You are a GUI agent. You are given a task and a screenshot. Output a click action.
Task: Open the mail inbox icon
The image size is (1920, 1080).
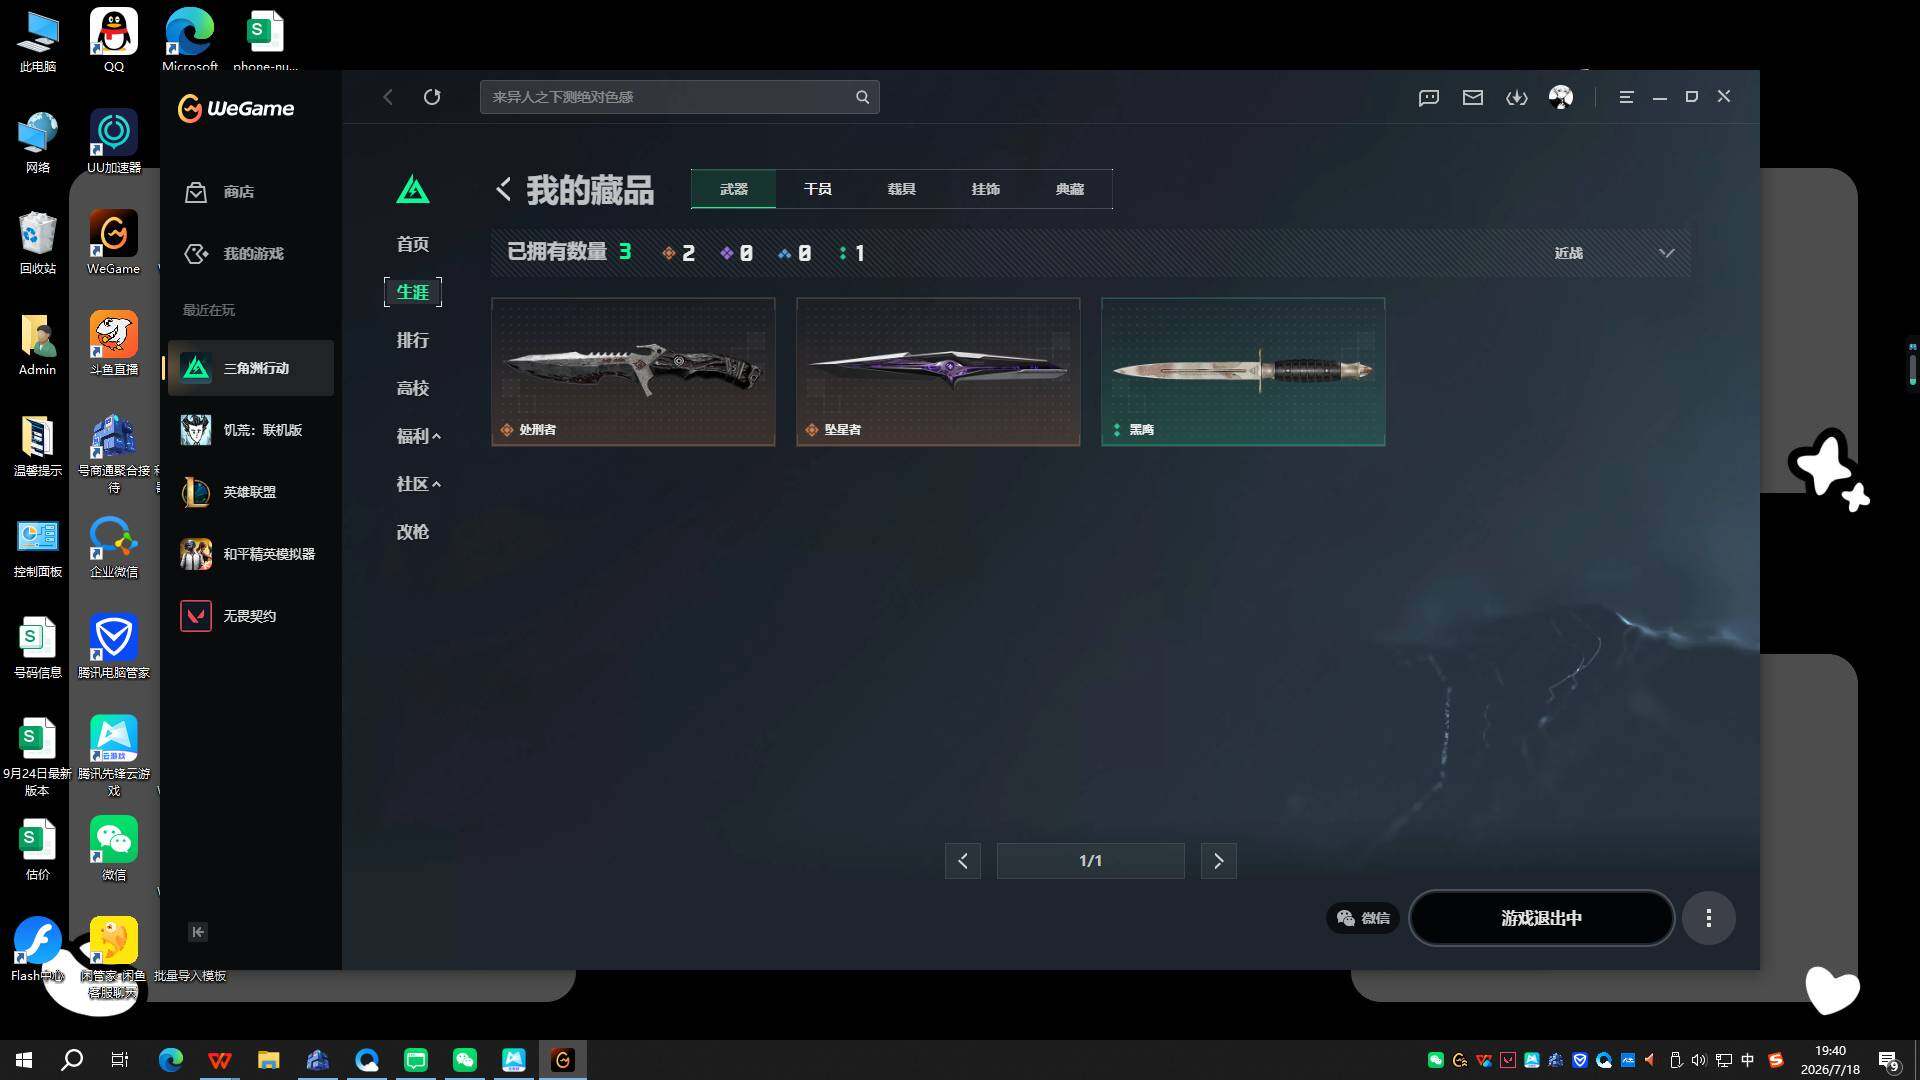1473,97
